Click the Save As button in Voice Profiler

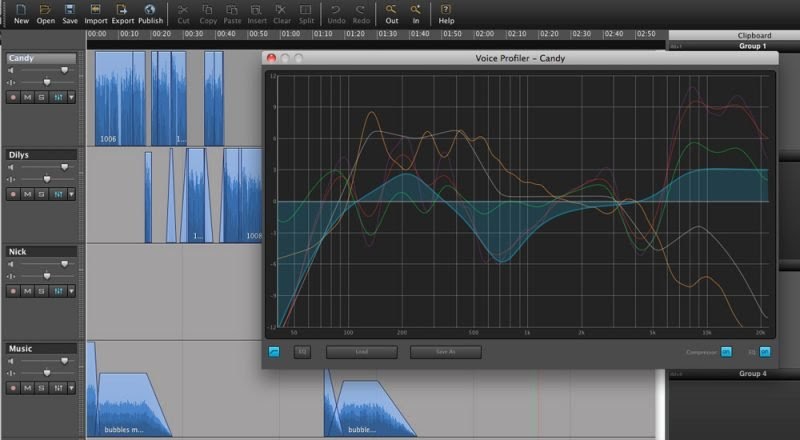pyautogui.click(x=445, y=352)
